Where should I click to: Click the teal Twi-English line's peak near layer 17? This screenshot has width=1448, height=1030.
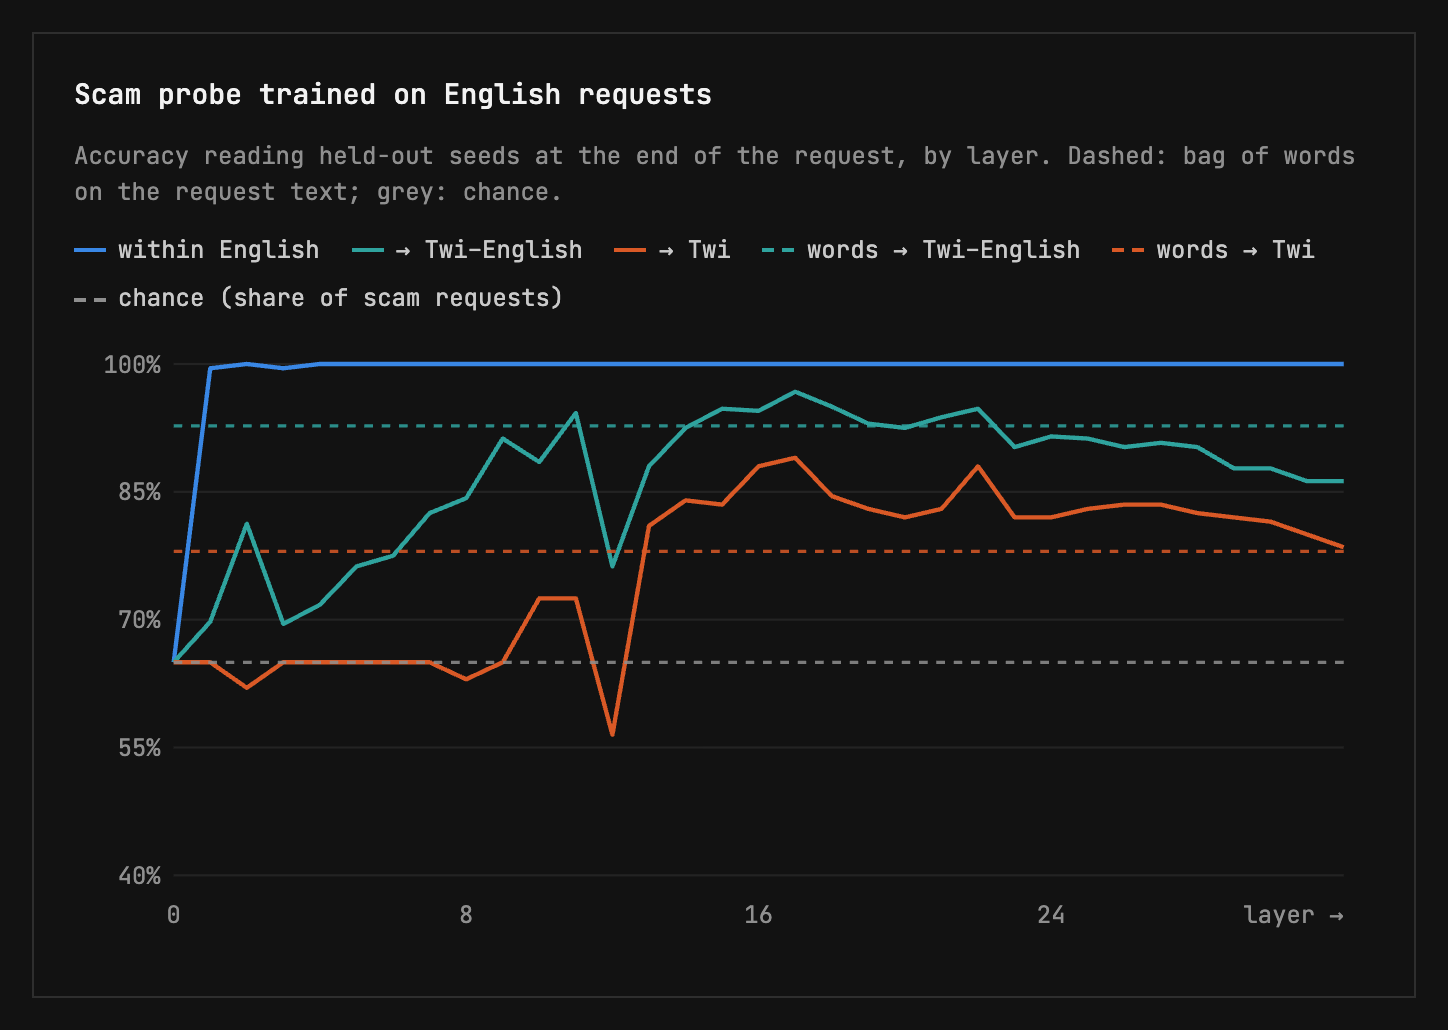795,392
